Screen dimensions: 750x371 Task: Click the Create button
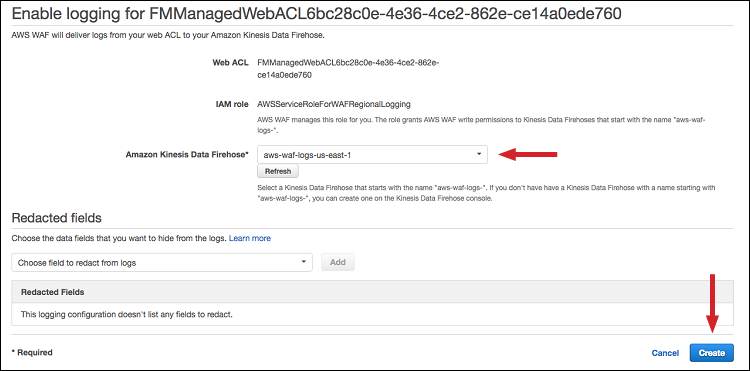tap(711, 353)
